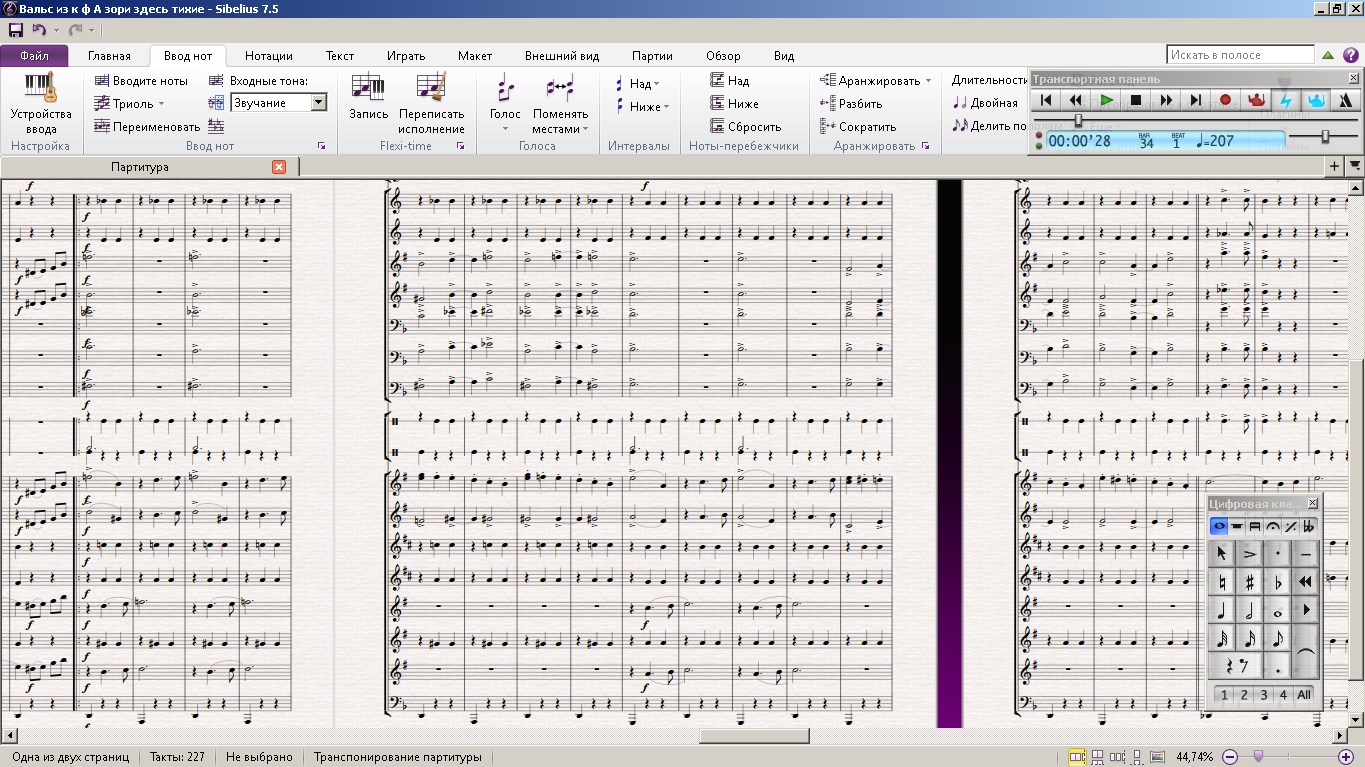The image size is (1365, 767).
Task: Close the Партитура document tab
Action: click(279, 167)
